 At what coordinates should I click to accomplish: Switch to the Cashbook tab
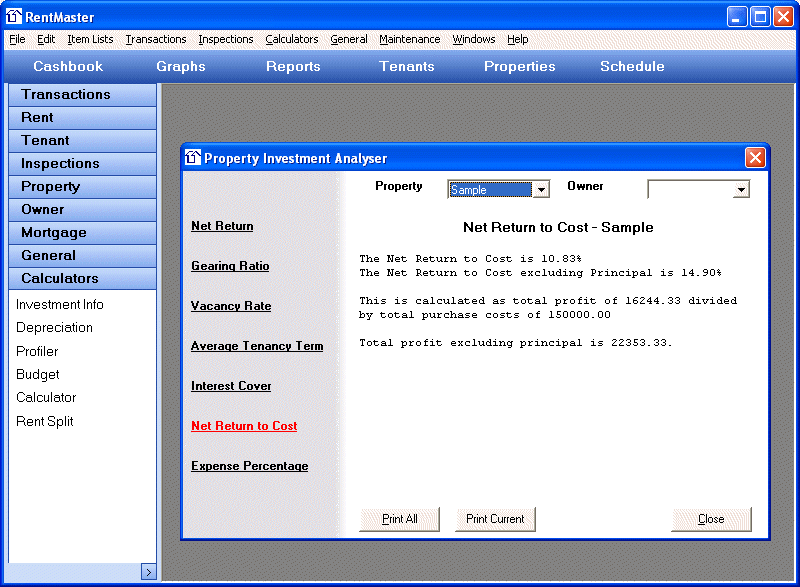pos(68,66)
